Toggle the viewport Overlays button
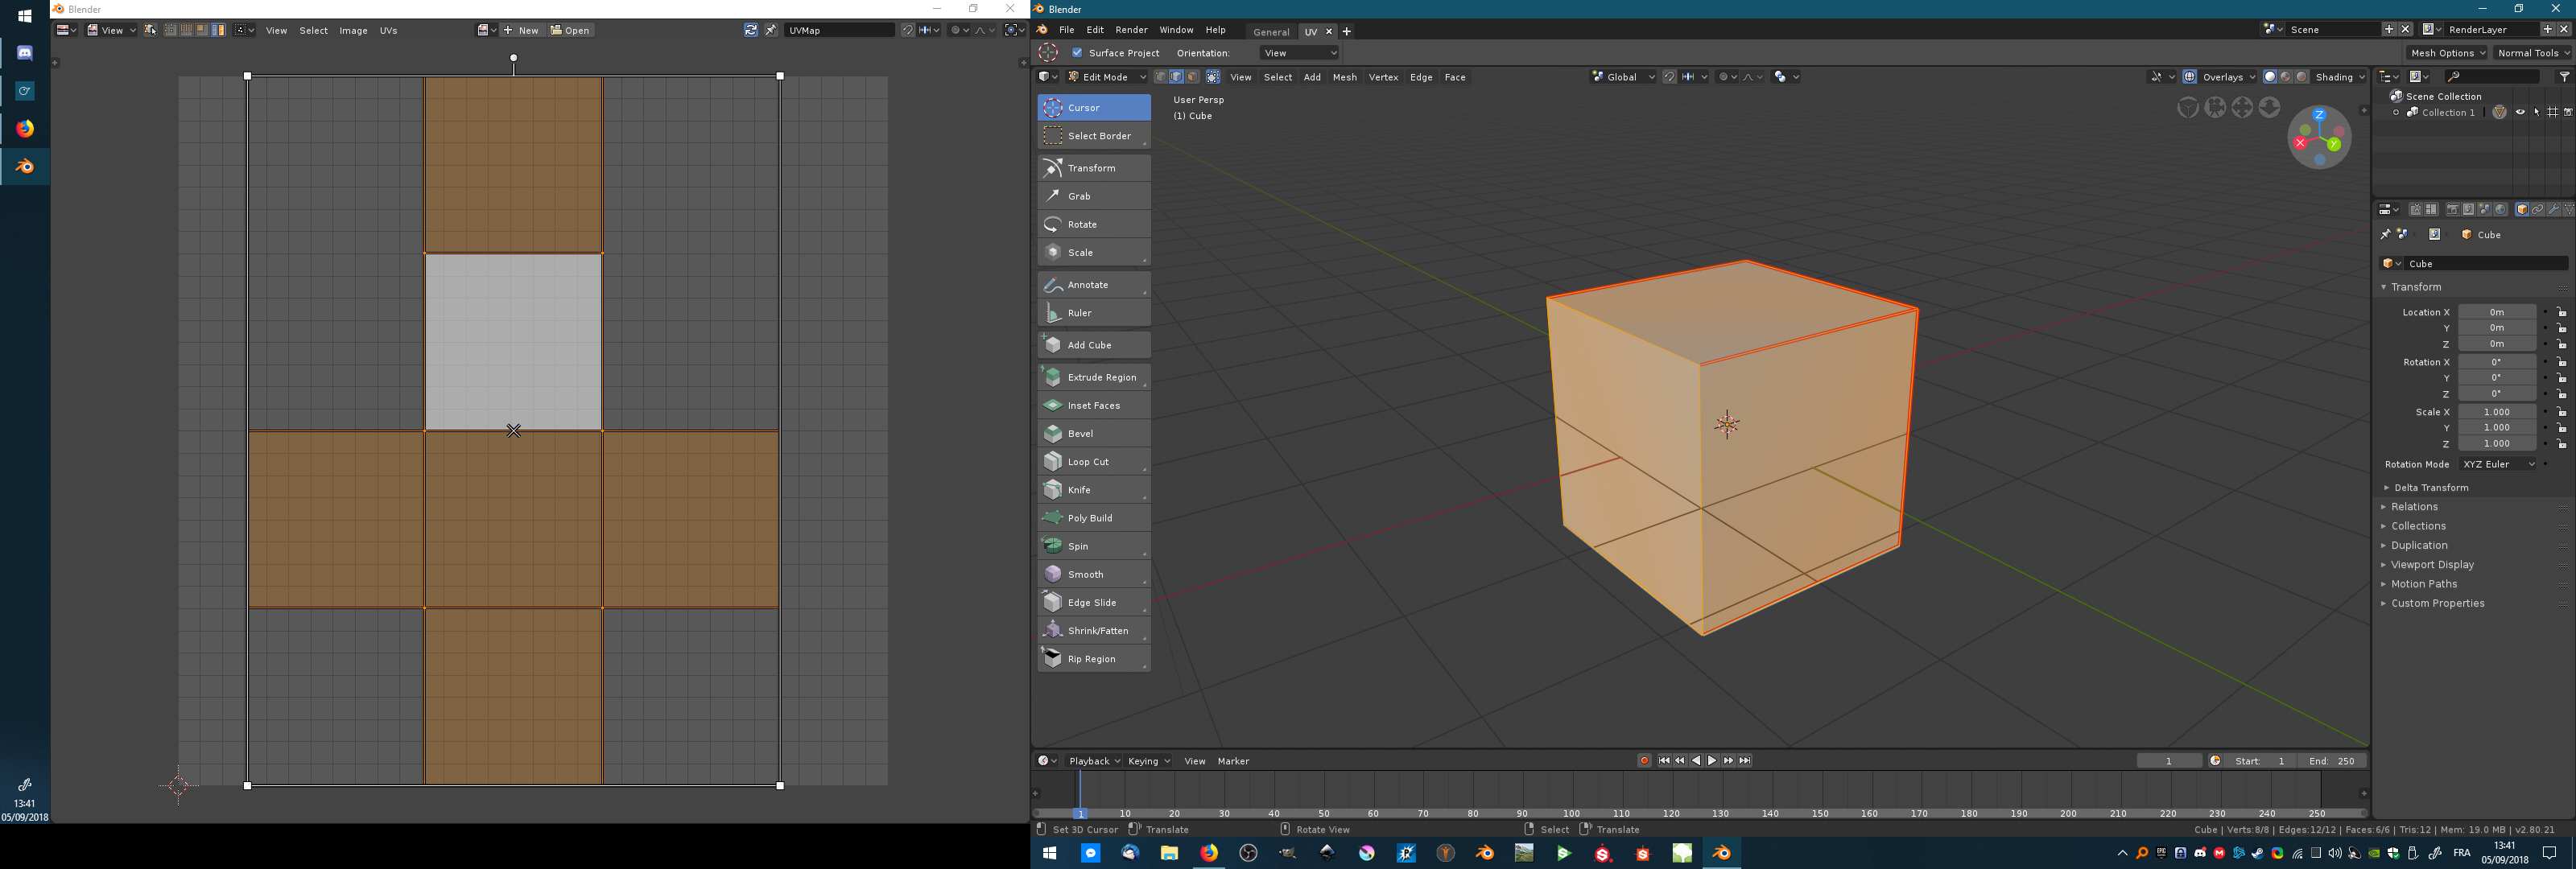Image resolution: width=2576 pixels, height=869 pixels. 2190,77
